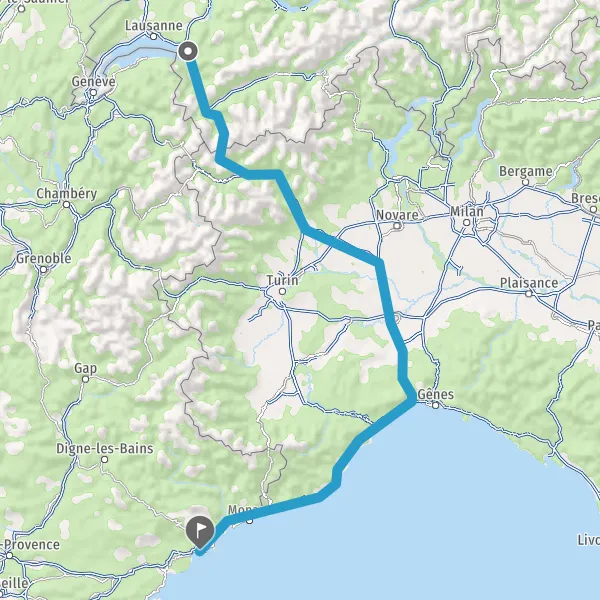Click the Bergame city label
Viewport: 600px width, 600px height.
526,171
